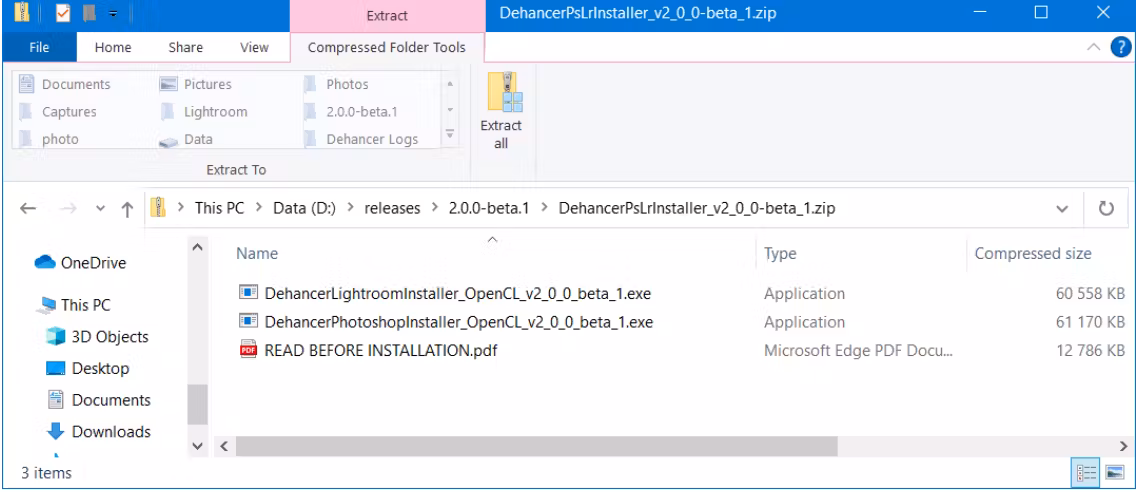Click the Extract all button
This screenshot has width=1140, height=492.
(x=501, y=110)
